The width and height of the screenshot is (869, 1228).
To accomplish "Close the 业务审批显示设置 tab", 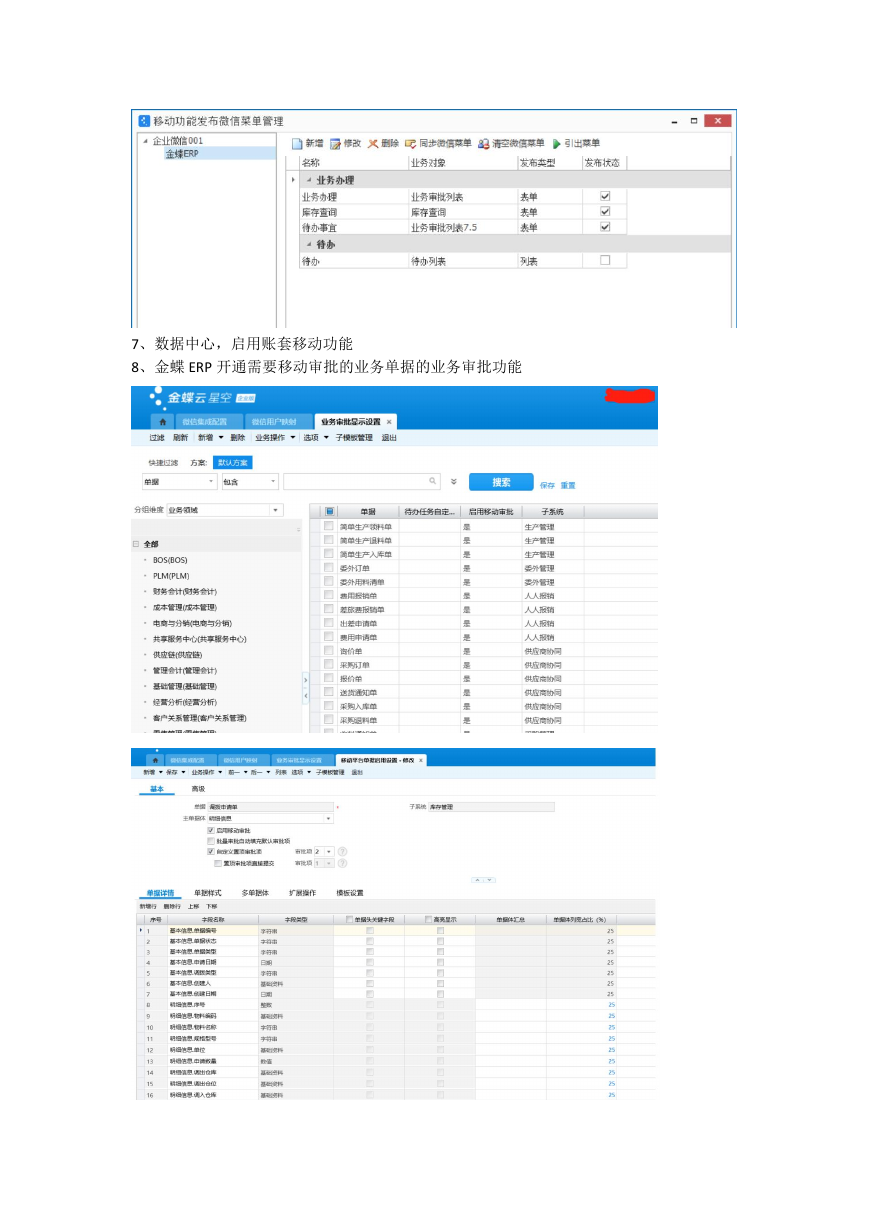I will coord(389,422).
